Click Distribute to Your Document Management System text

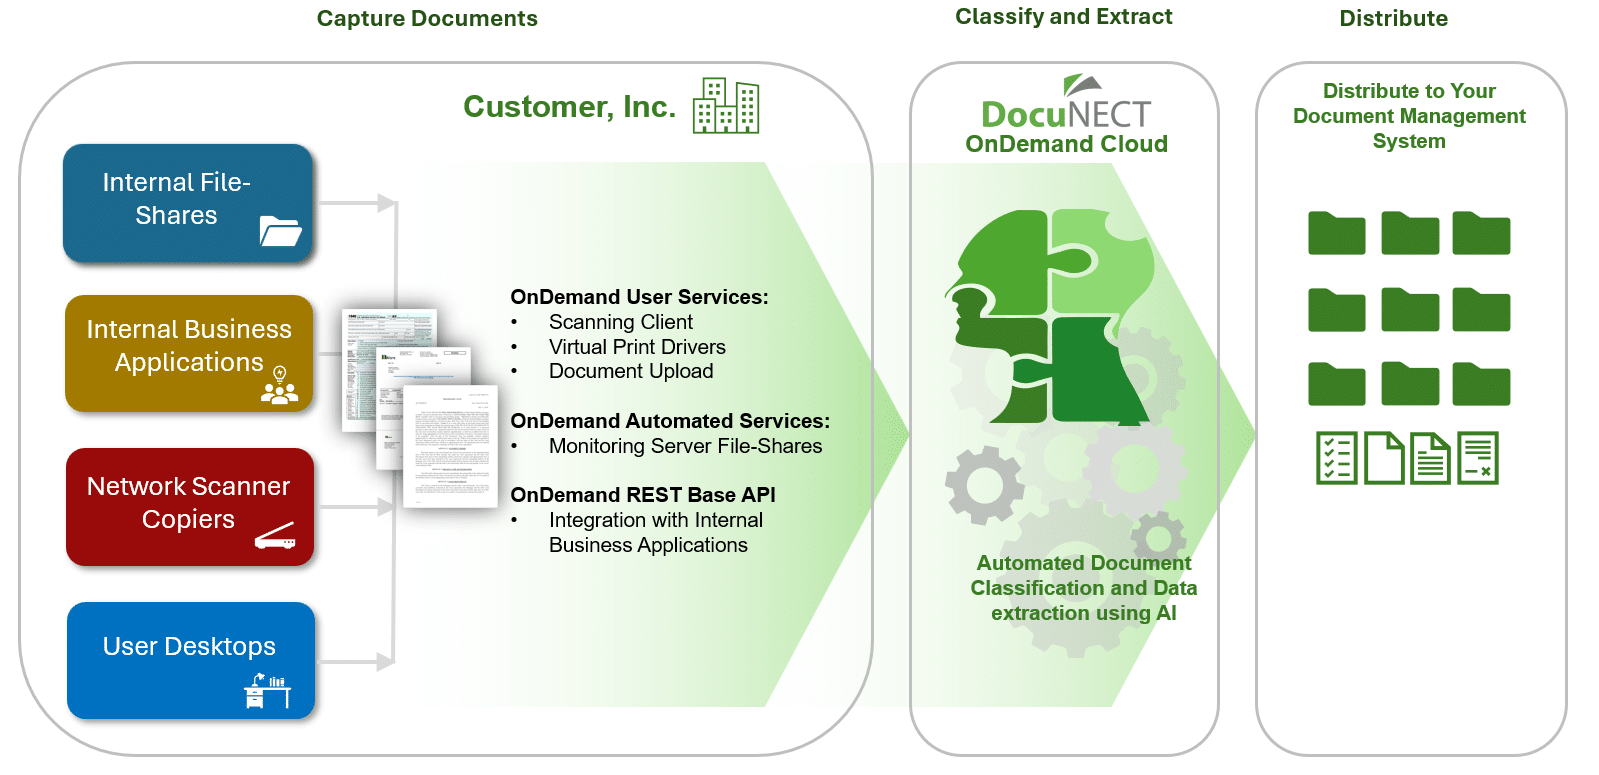pos(1409,116)
